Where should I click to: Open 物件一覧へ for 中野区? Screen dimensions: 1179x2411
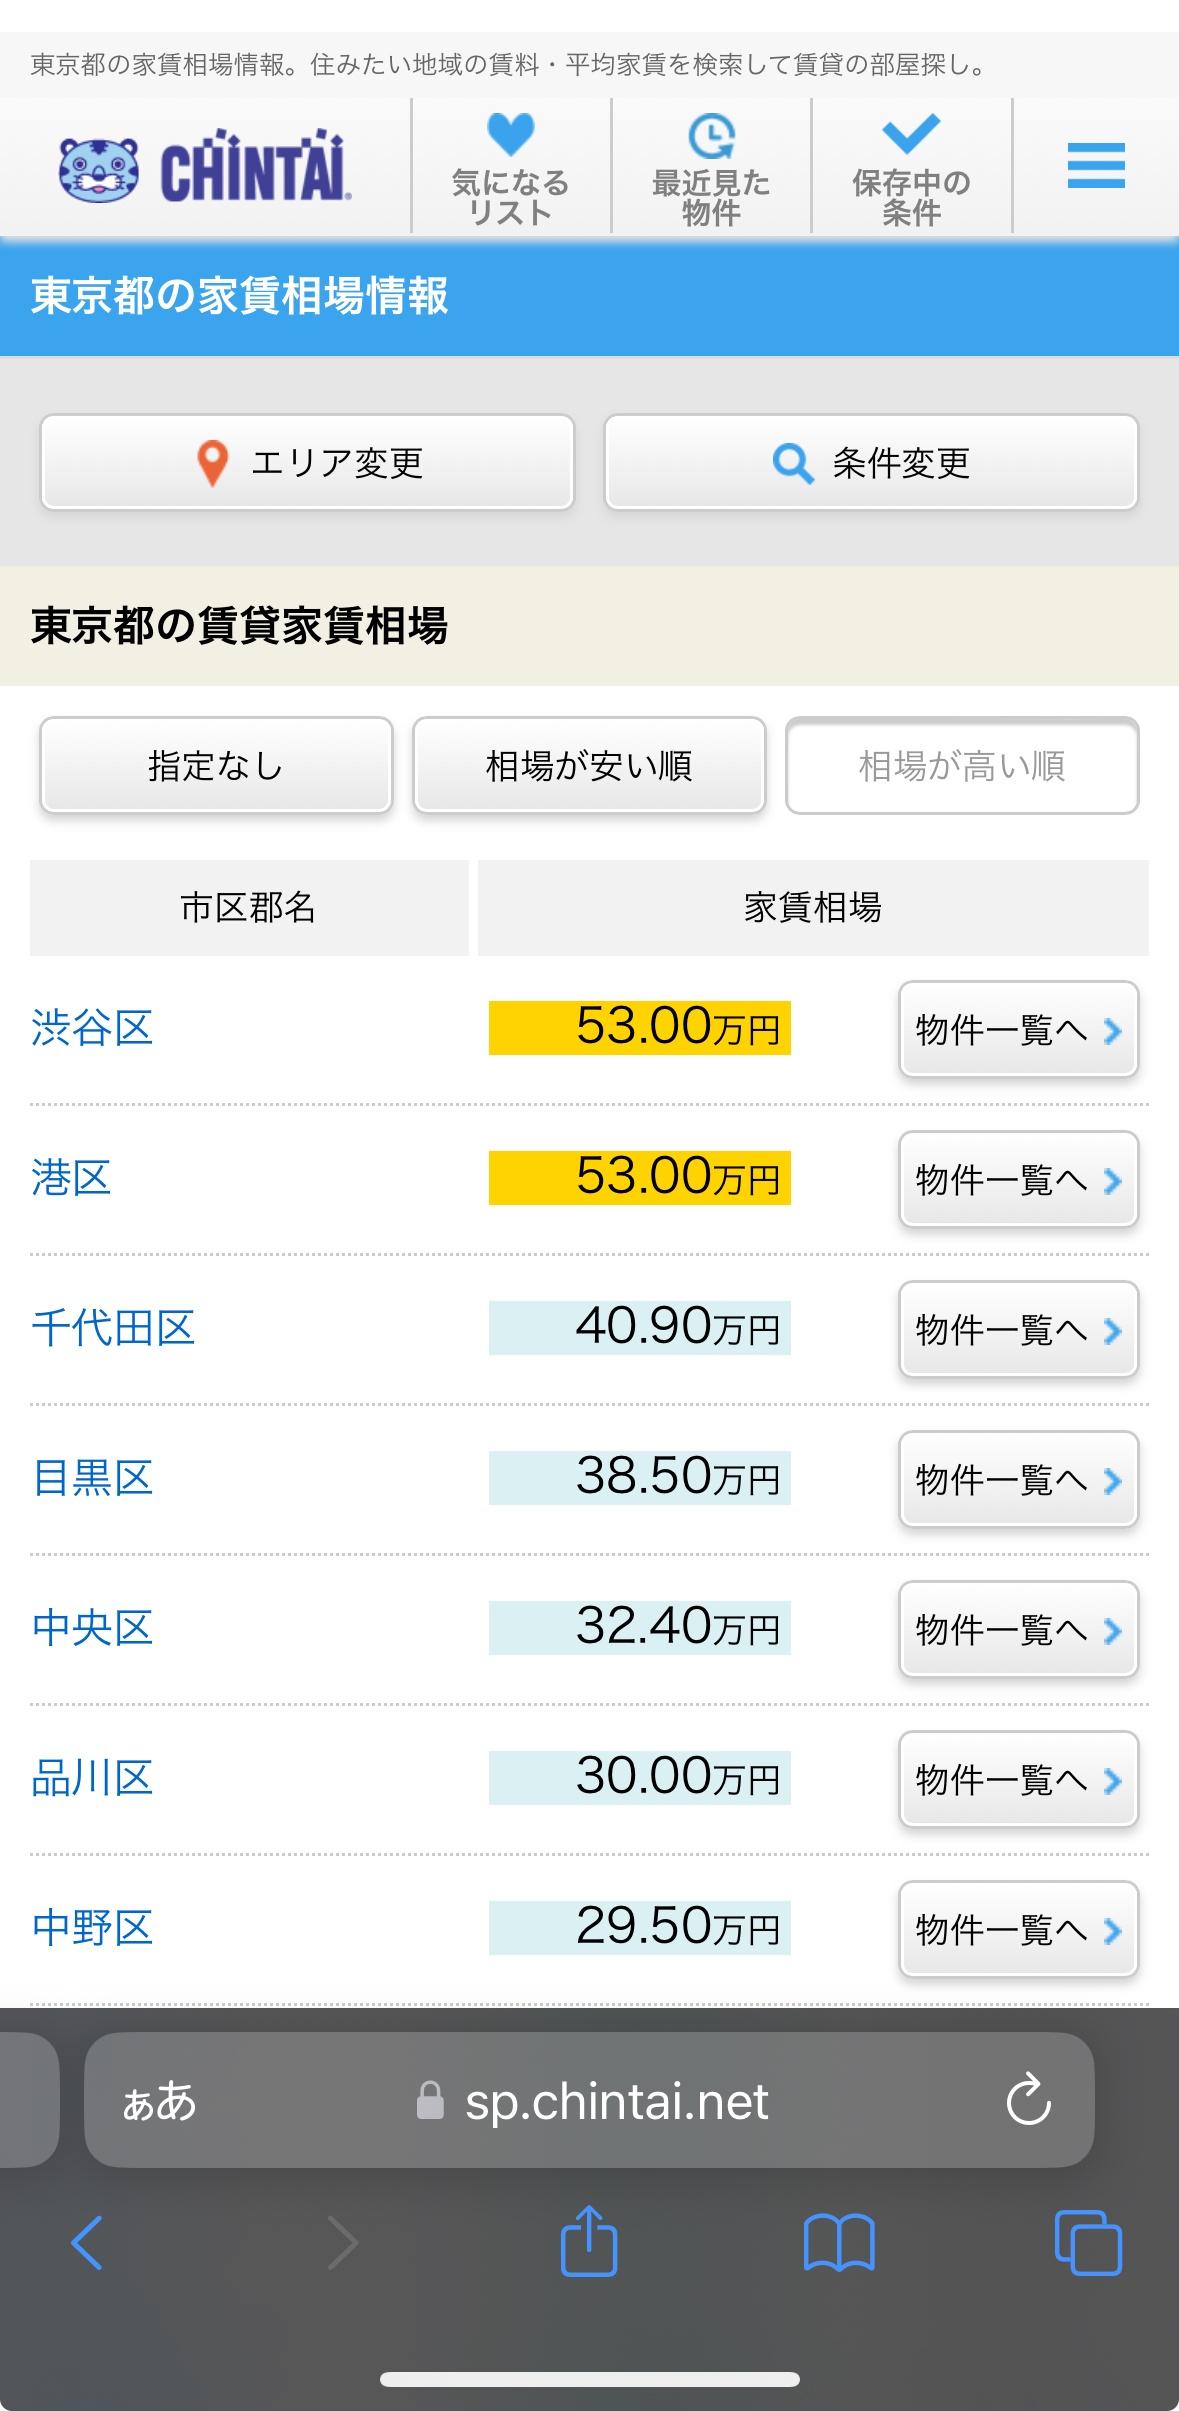pos(1018,1929)
